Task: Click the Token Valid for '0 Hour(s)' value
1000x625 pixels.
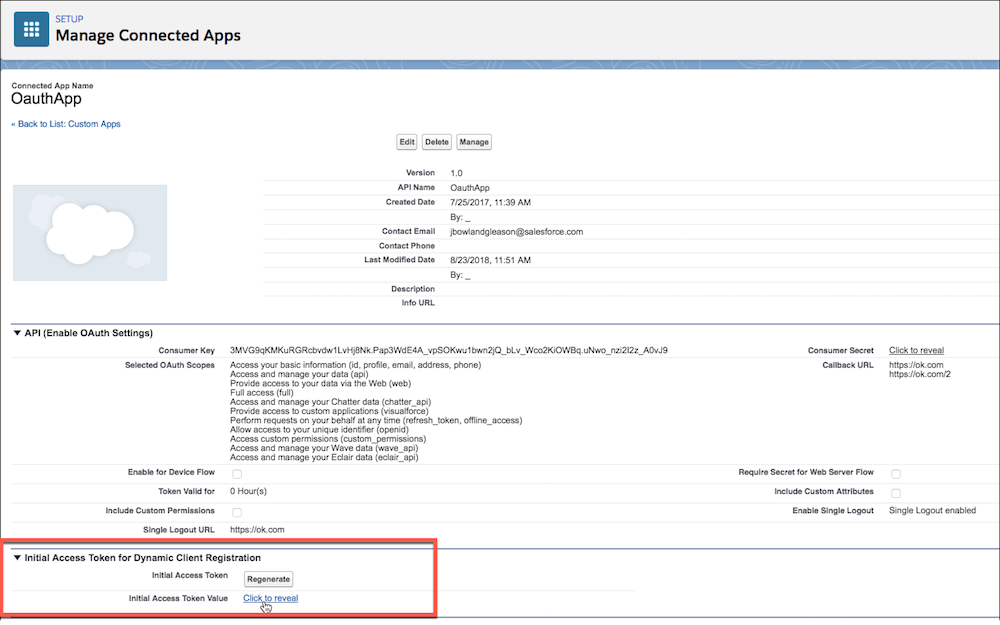Action: pos(248,491)
